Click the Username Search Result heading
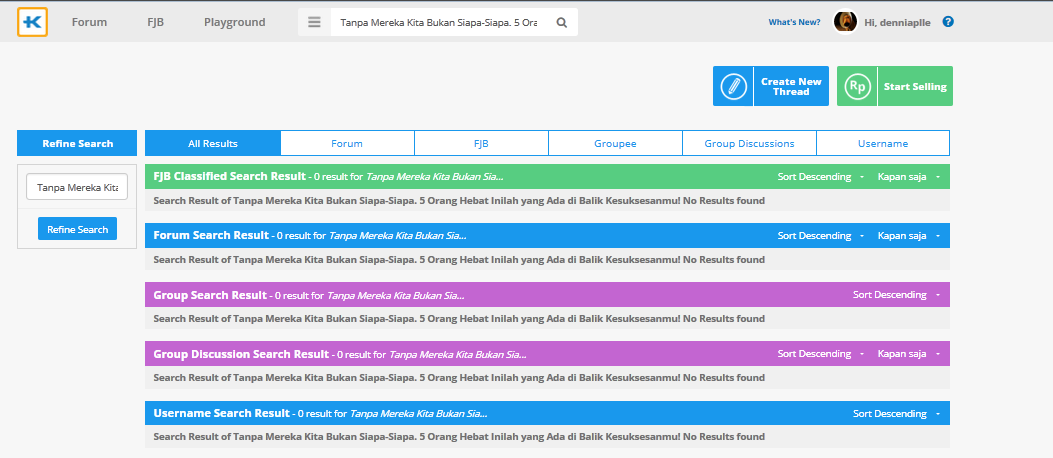The width and height of the screenshot is (1053, 458). click(x=222, y=413)
